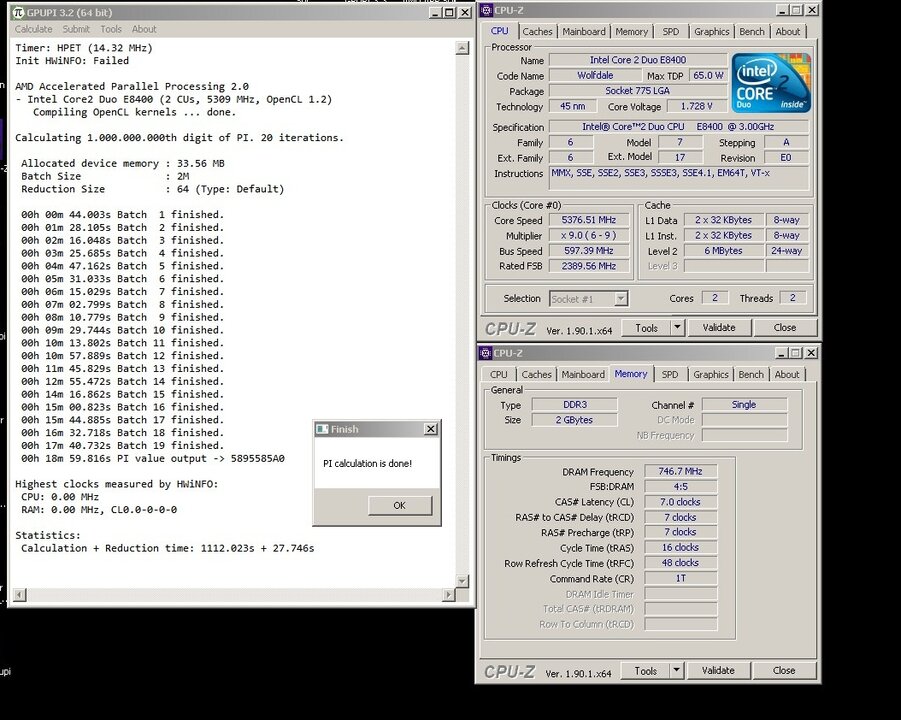This screenshot has height=720, width=901.
Task: Click the upper CPU-Z title bar icon
Action: tap(486, 10)
